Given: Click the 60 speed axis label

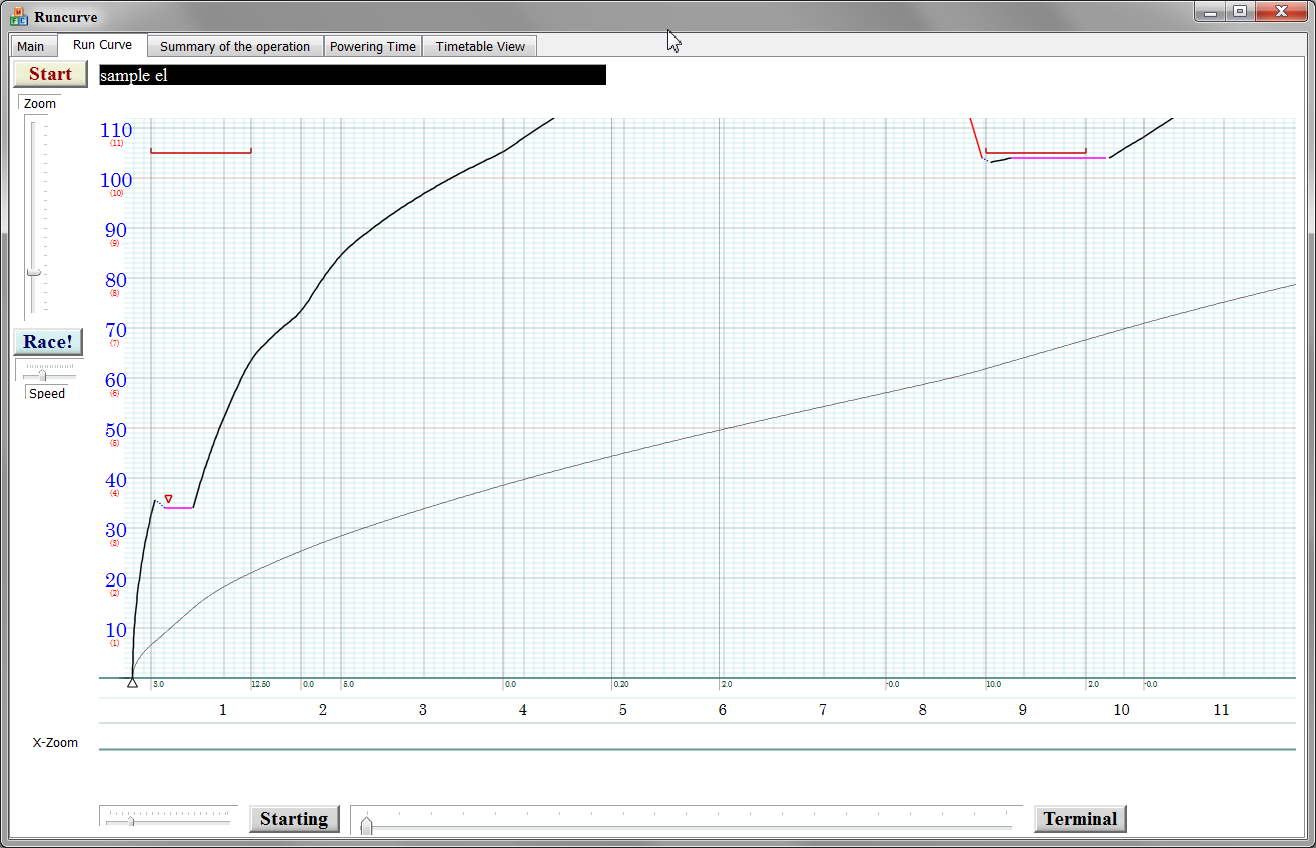Looking at the screenshot, I should (117, 380).
